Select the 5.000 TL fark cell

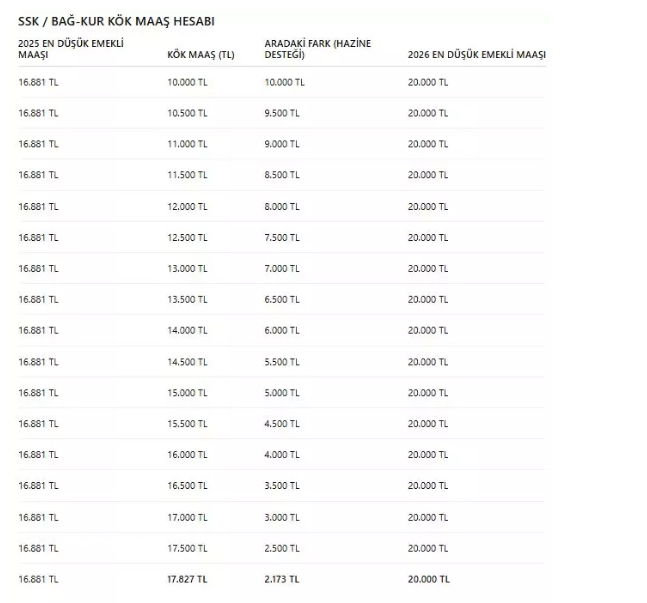tap(282, 393)
